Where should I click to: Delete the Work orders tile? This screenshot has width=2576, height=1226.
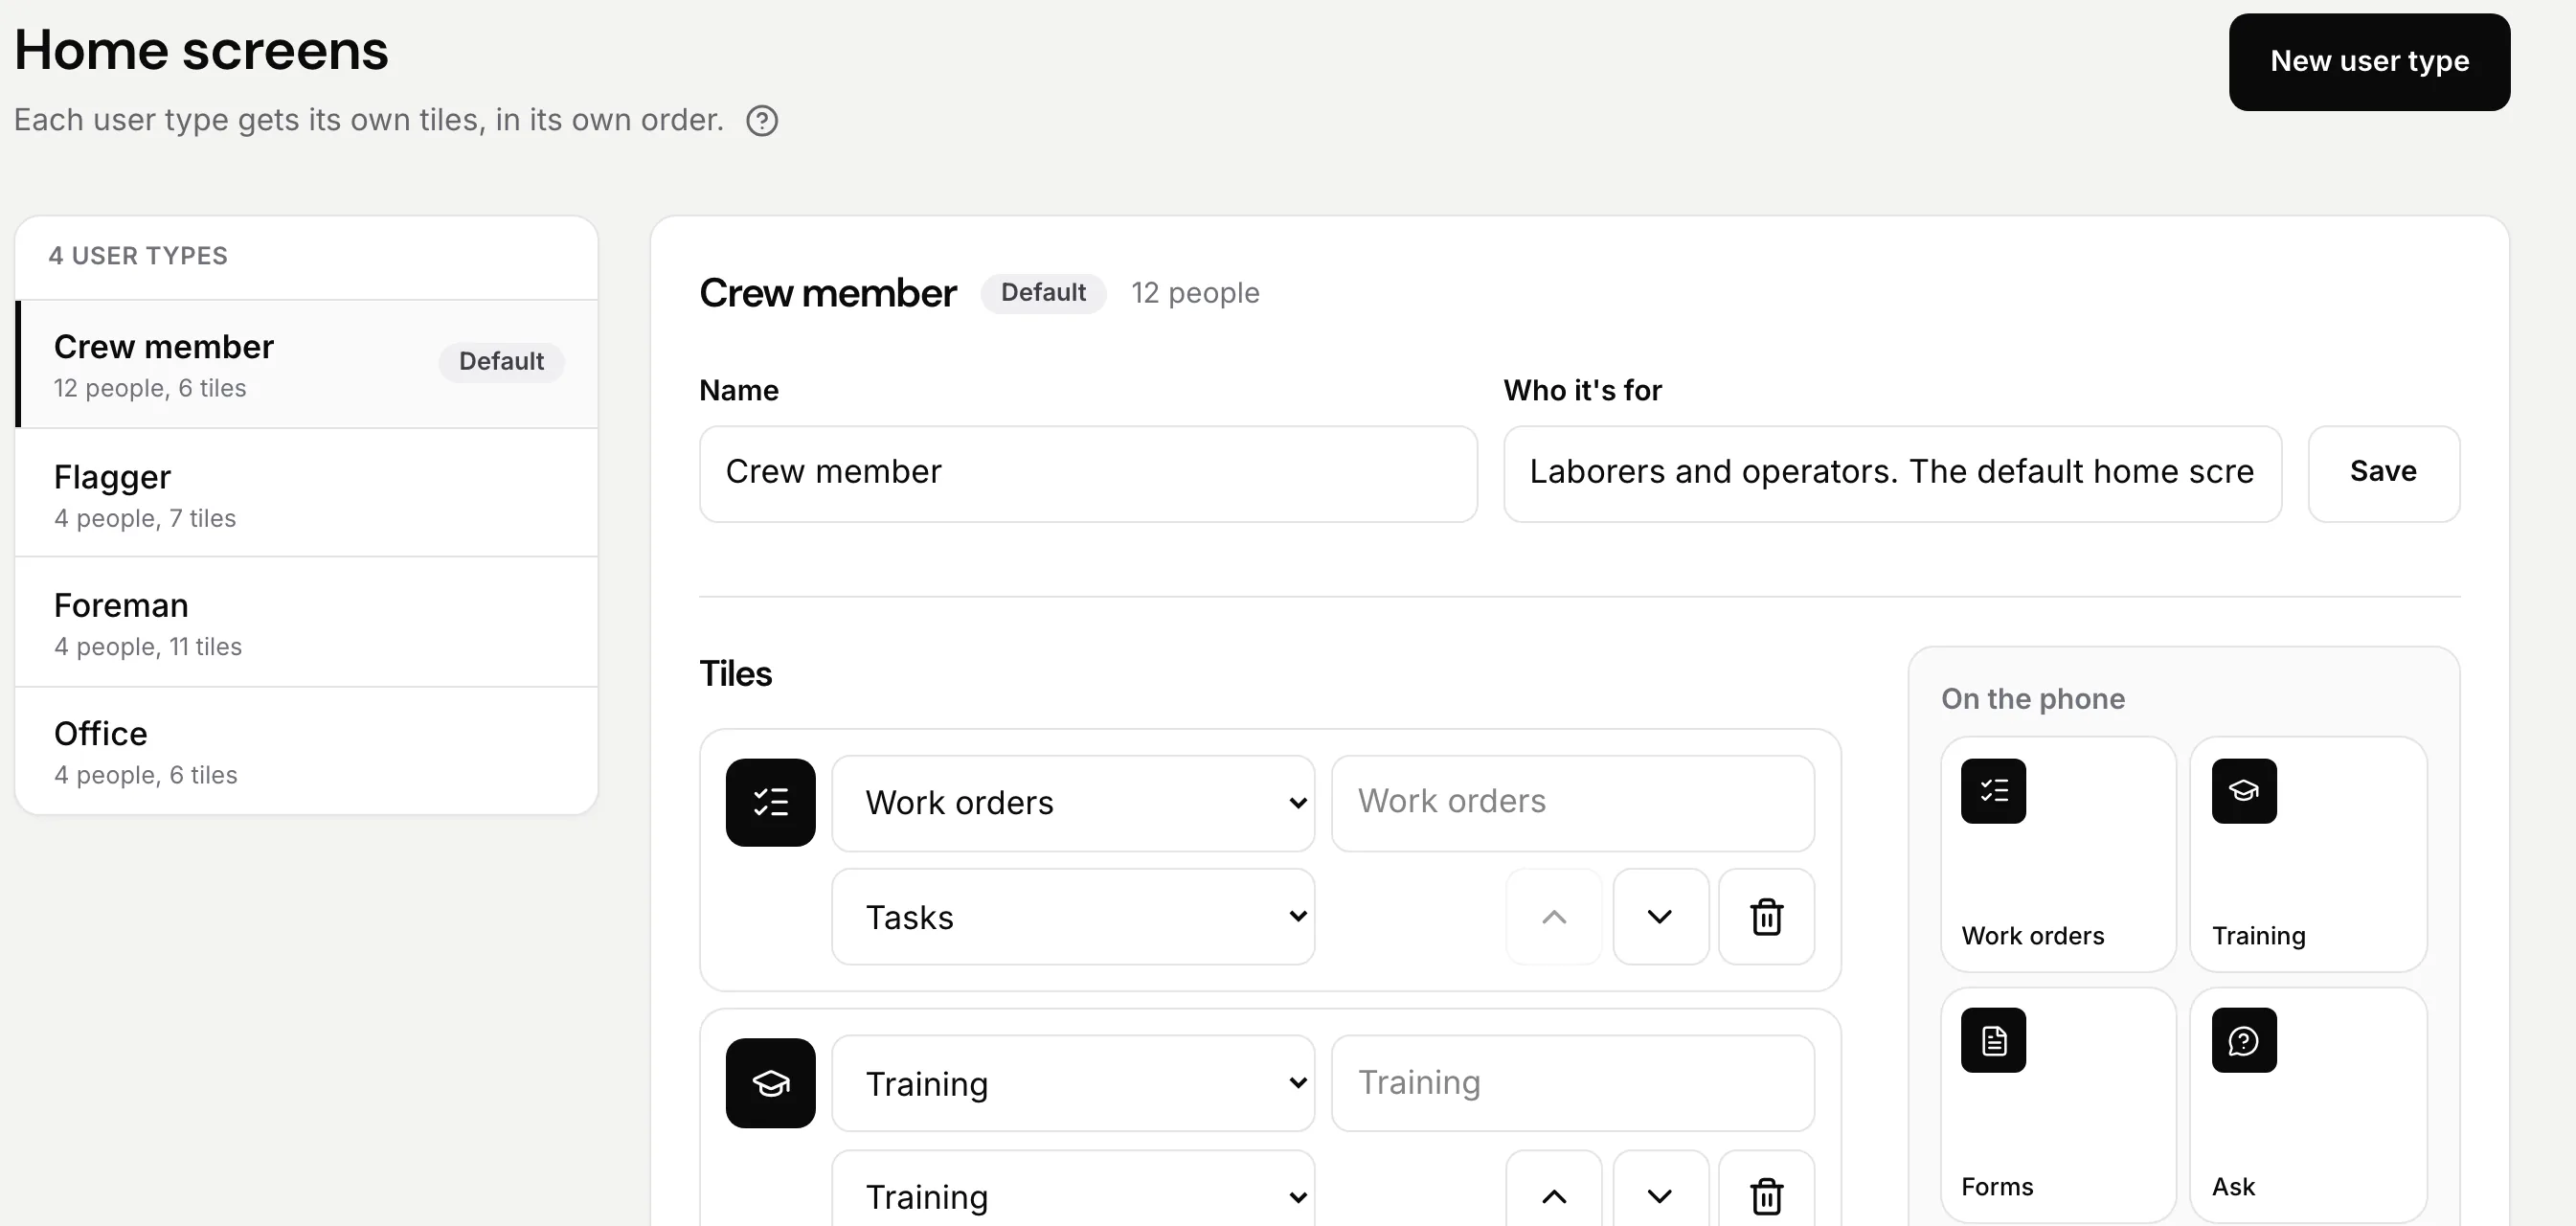point(1766,916)
